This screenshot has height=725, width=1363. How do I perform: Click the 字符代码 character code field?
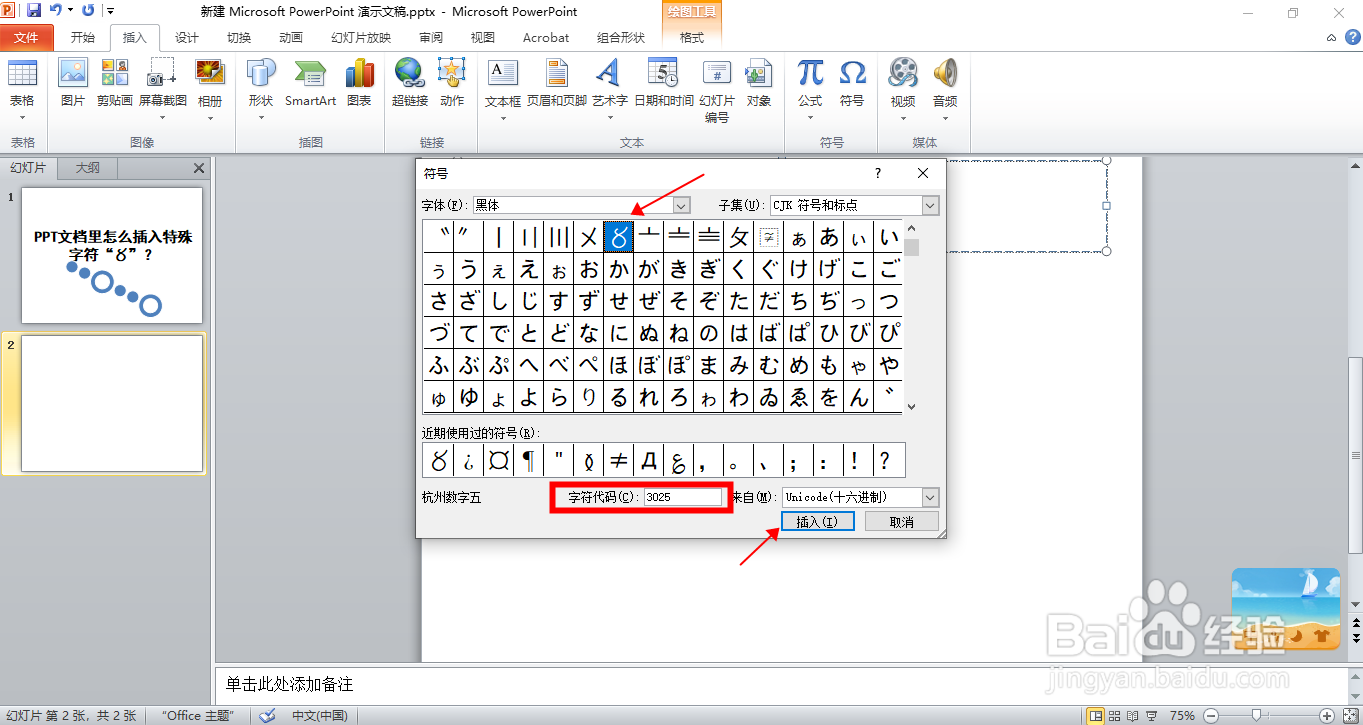[683, 497]
